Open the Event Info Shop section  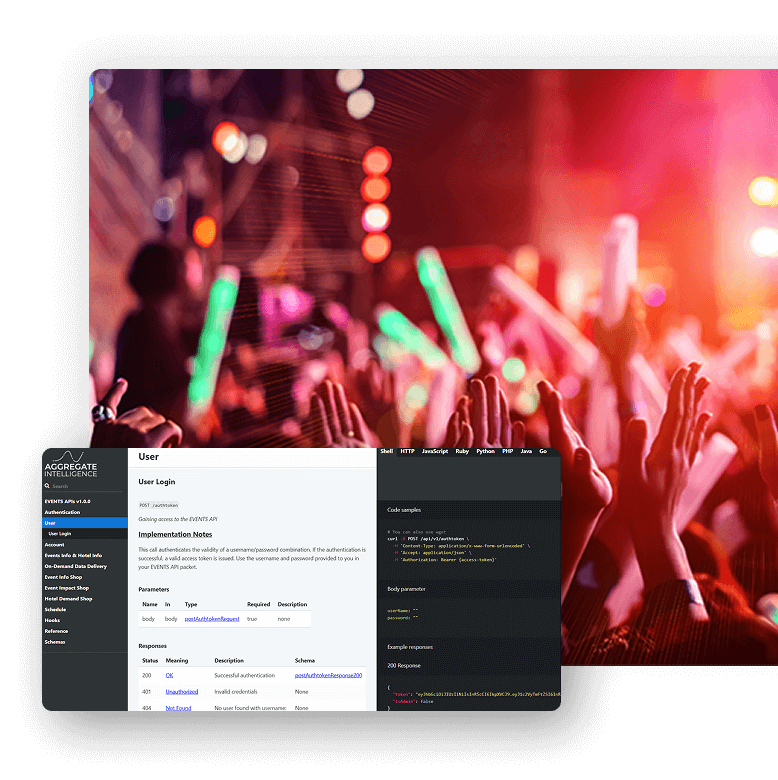tap(63, 577)
